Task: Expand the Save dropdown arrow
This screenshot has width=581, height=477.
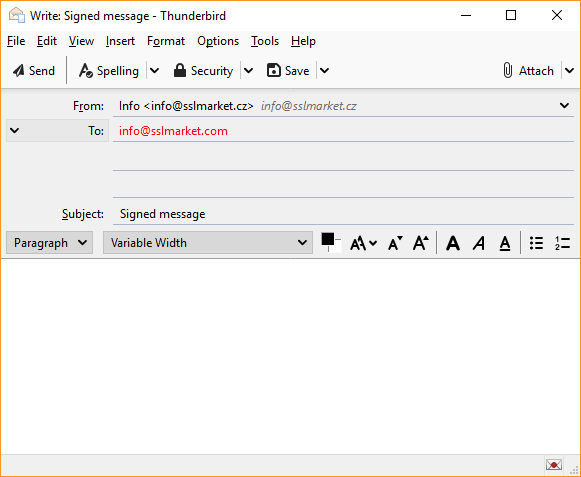Action: coord(324,70)
